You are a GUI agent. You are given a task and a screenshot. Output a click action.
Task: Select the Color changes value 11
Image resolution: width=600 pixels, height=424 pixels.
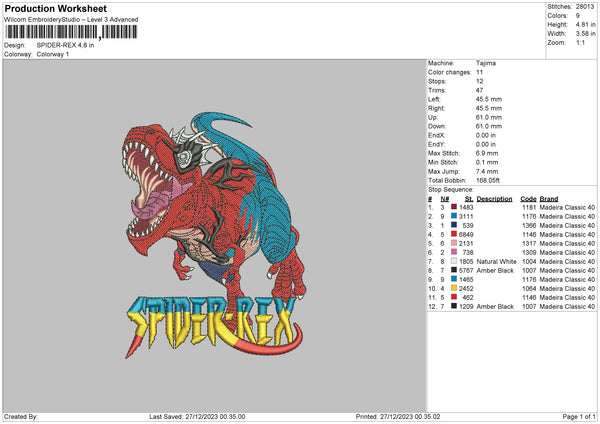[479, 72]
